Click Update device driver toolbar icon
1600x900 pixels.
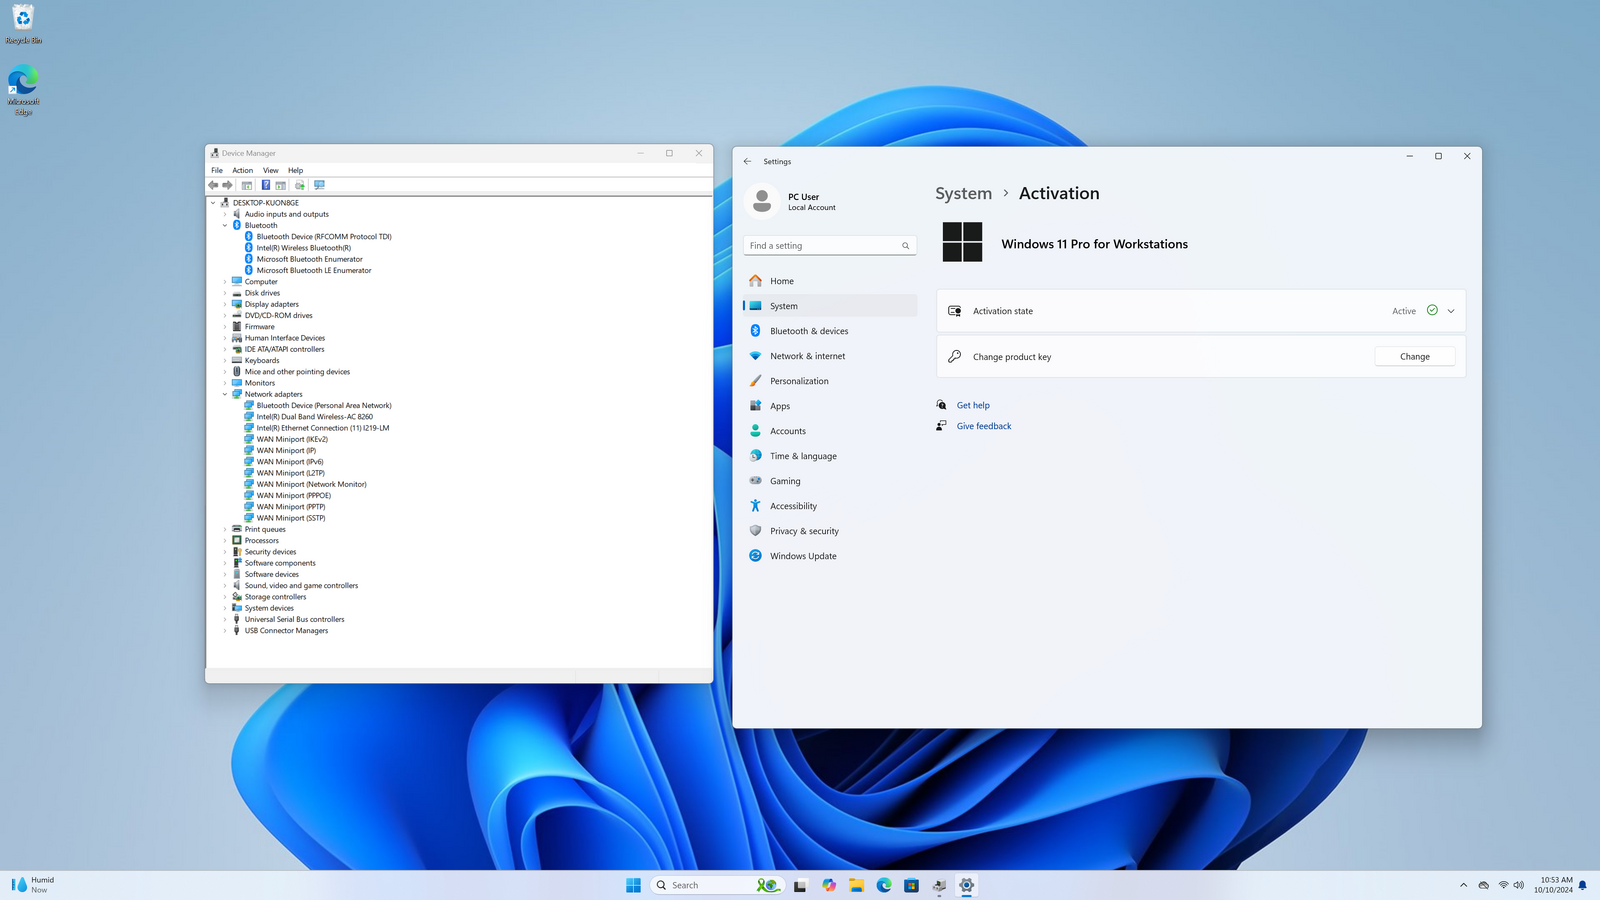pyautogui.click(x=299, y=185)
